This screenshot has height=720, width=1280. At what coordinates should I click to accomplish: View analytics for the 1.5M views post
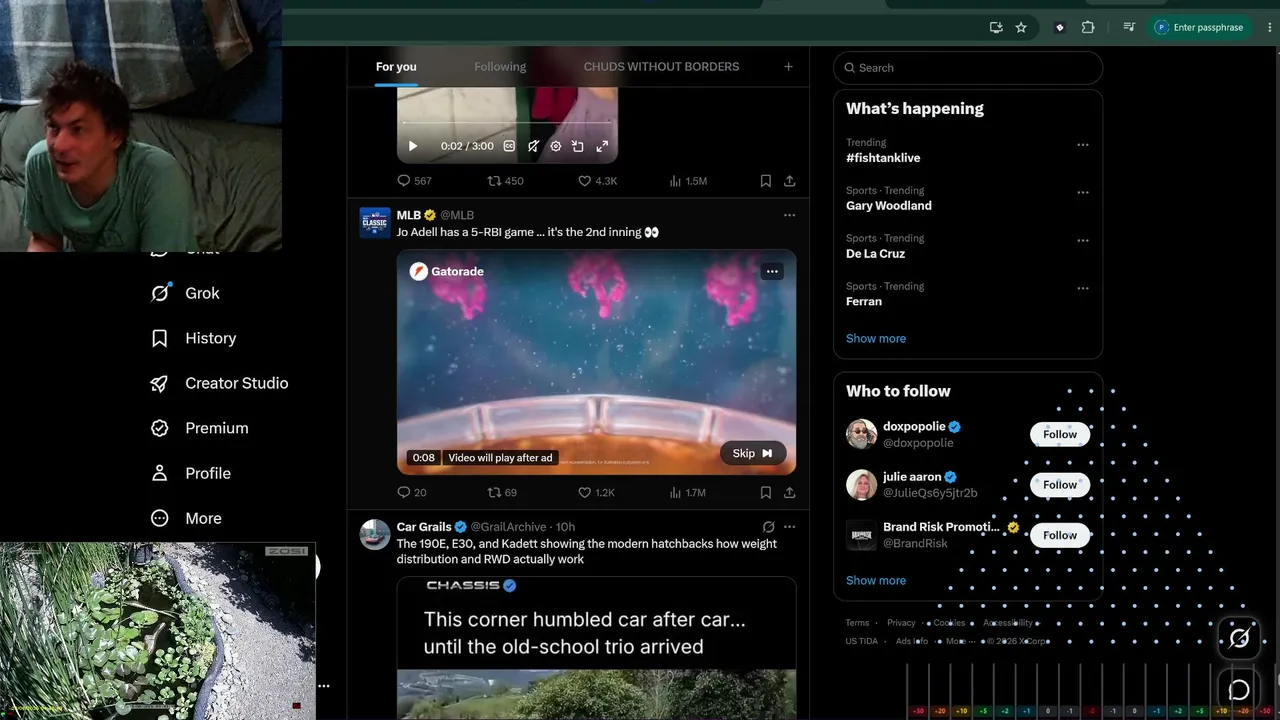click(688, 181)
